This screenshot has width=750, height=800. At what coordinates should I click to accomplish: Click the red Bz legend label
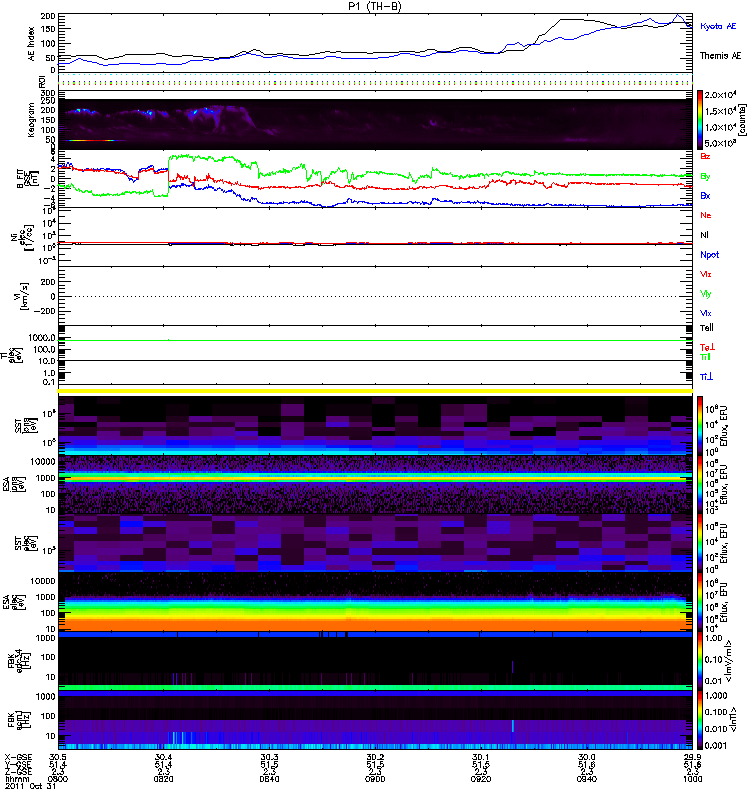(706, 157)
